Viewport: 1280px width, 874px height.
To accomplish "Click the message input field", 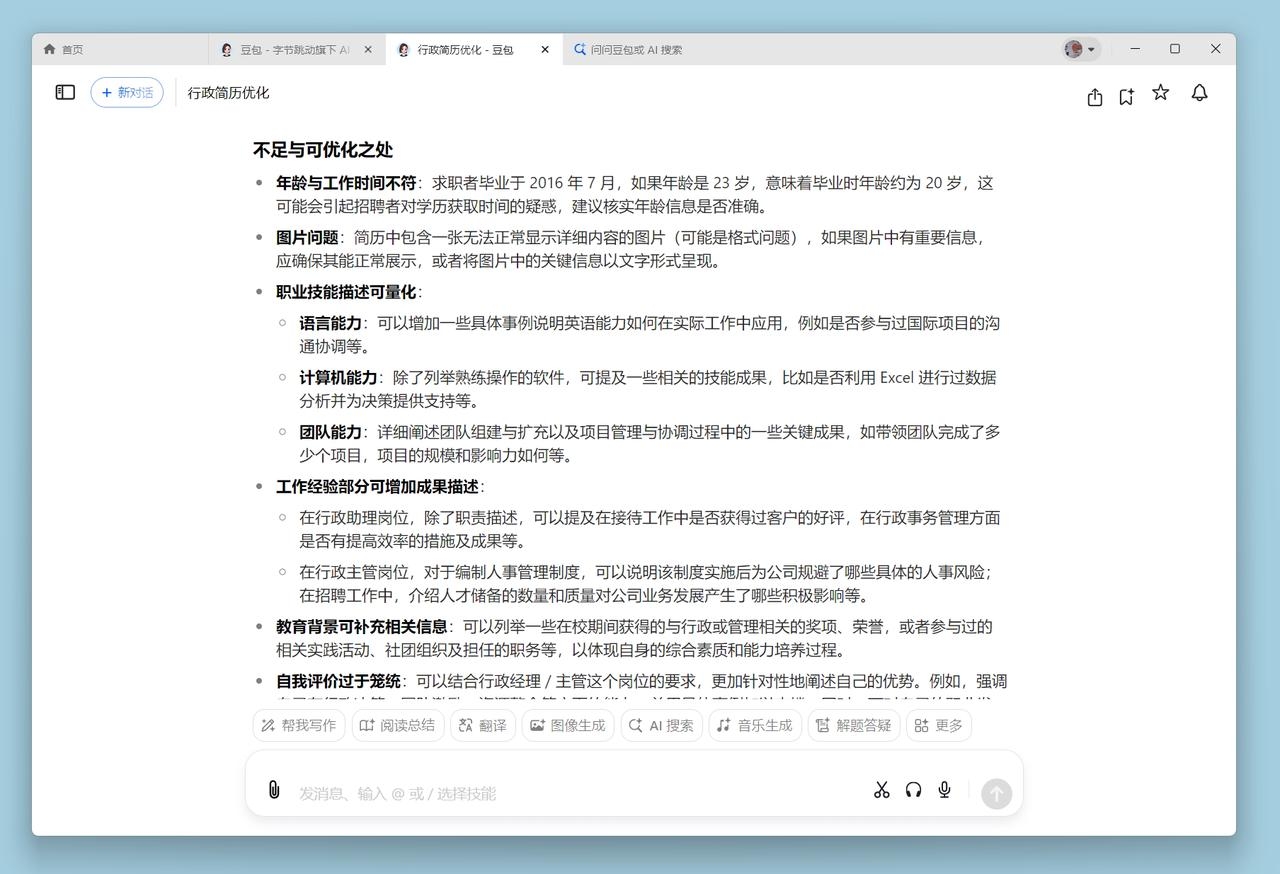I will click(570, 793).
